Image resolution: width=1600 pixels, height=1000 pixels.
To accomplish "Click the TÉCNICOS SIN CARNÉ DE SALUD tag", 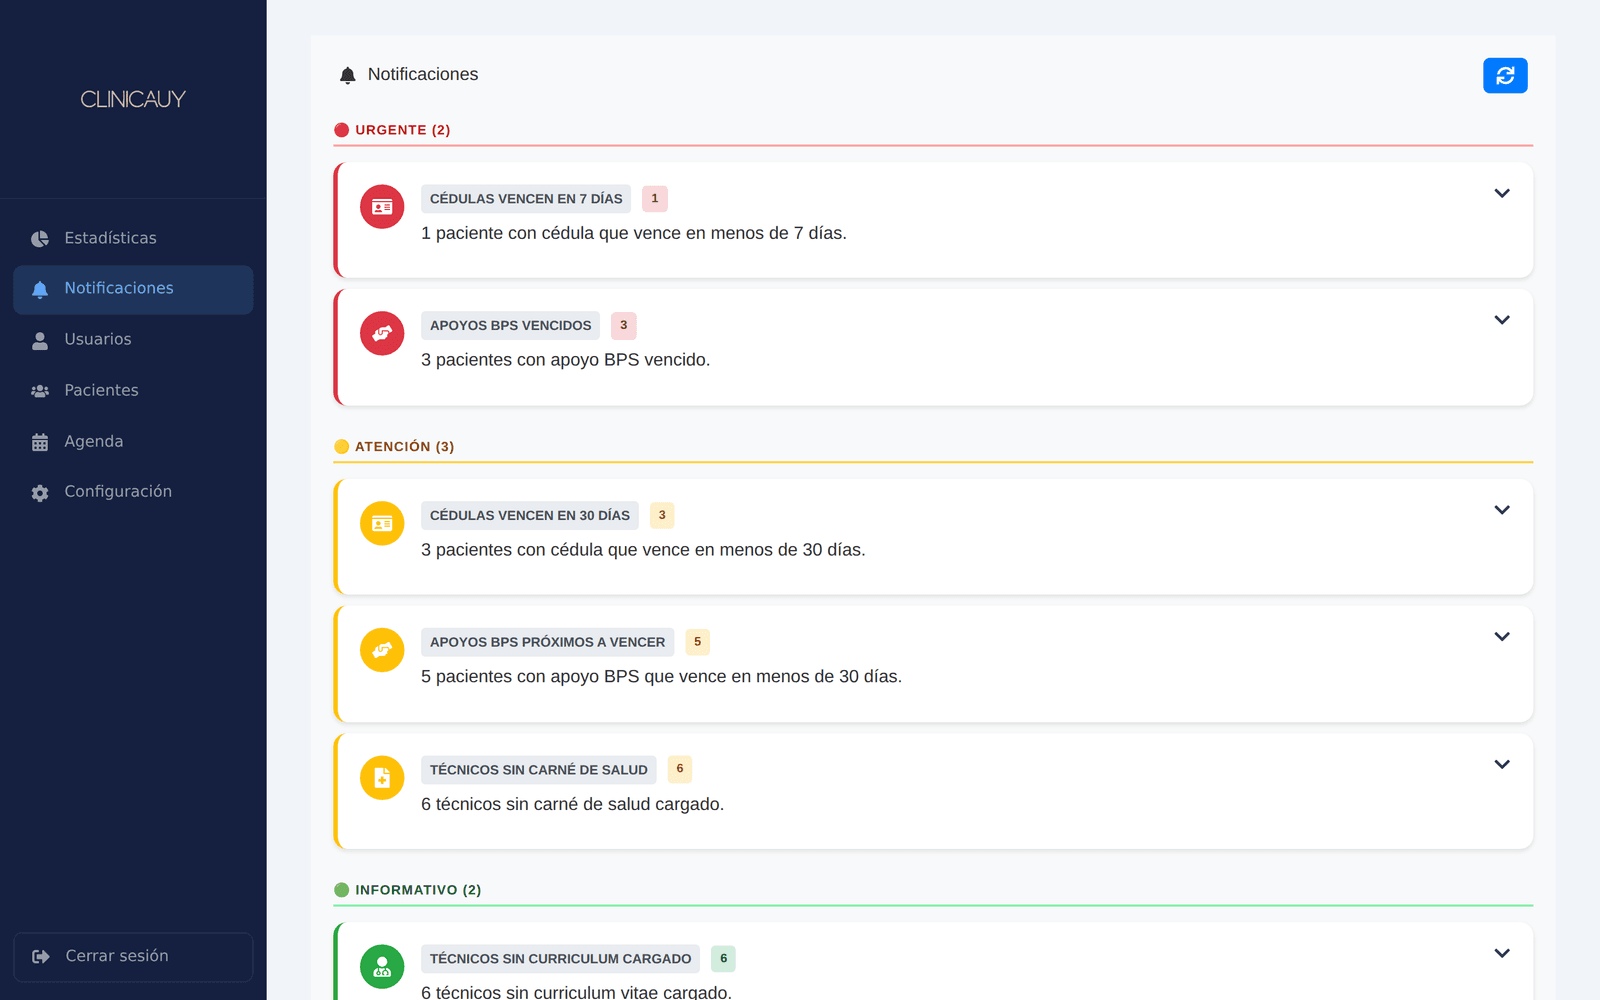I will tap(539, 770).
